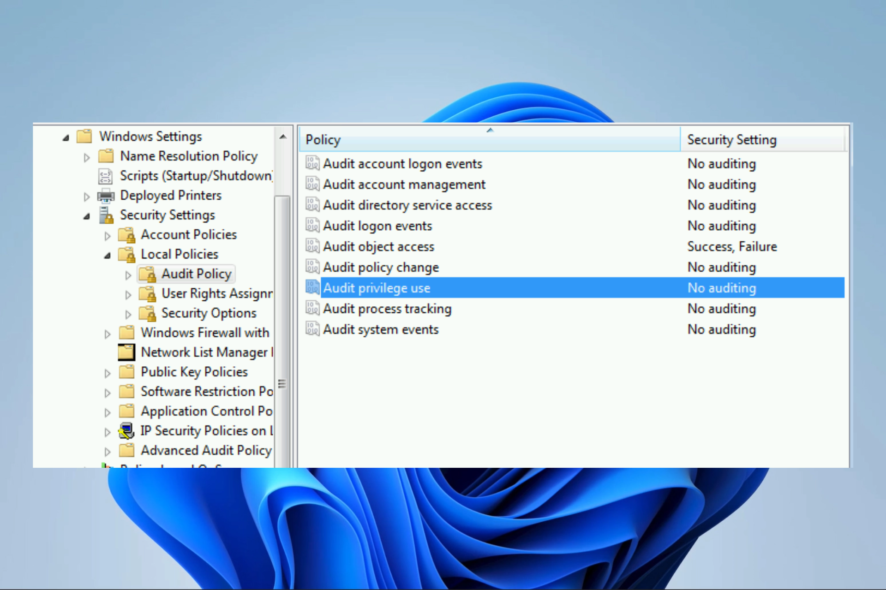Collapse the Windows Settings tree node
This screenshot has height=590, width=886.
(65, 136)
